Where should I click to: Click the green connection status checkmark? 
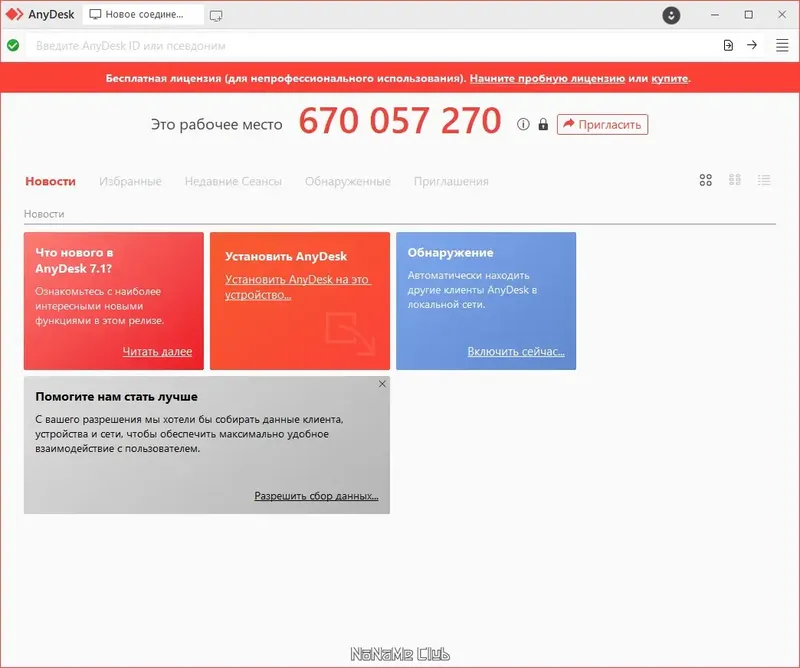(13, 45)
